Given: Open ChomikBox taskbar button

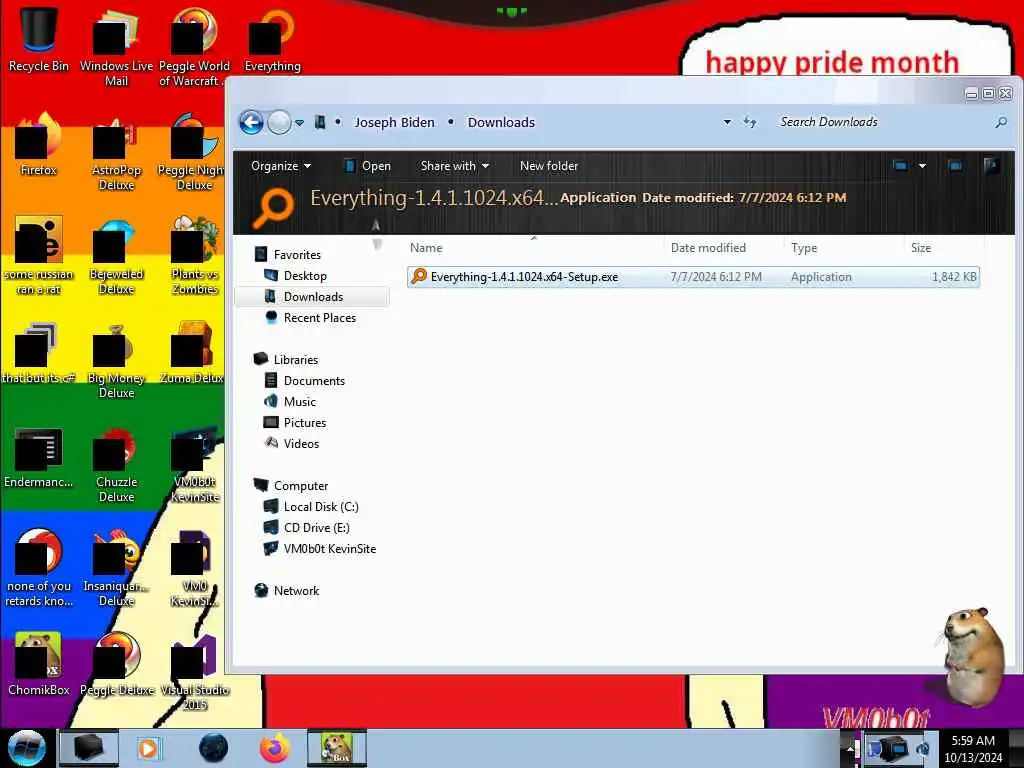Looking at the screenshot, I should pos(337,748).
